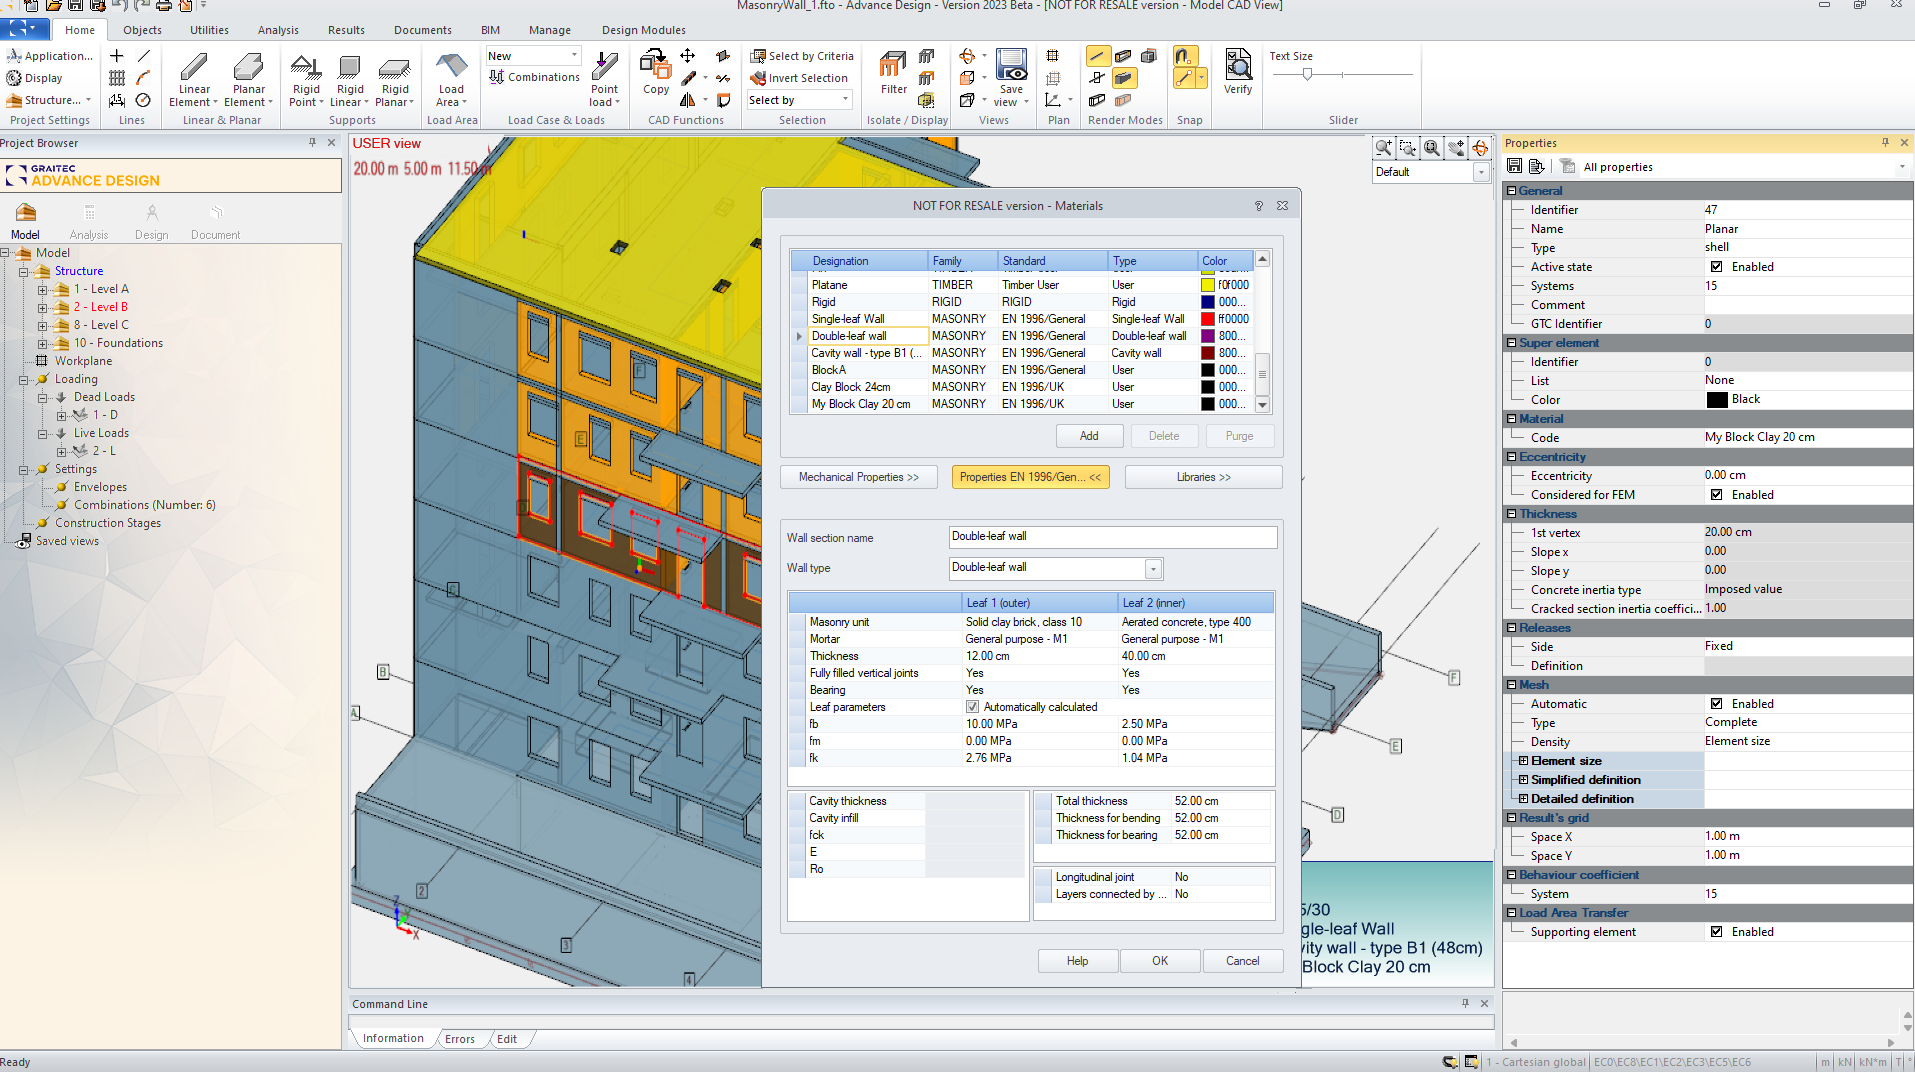
Task: Open the Utilities ribbon tab
Action: pyautogui.click(x=209, y=30)
